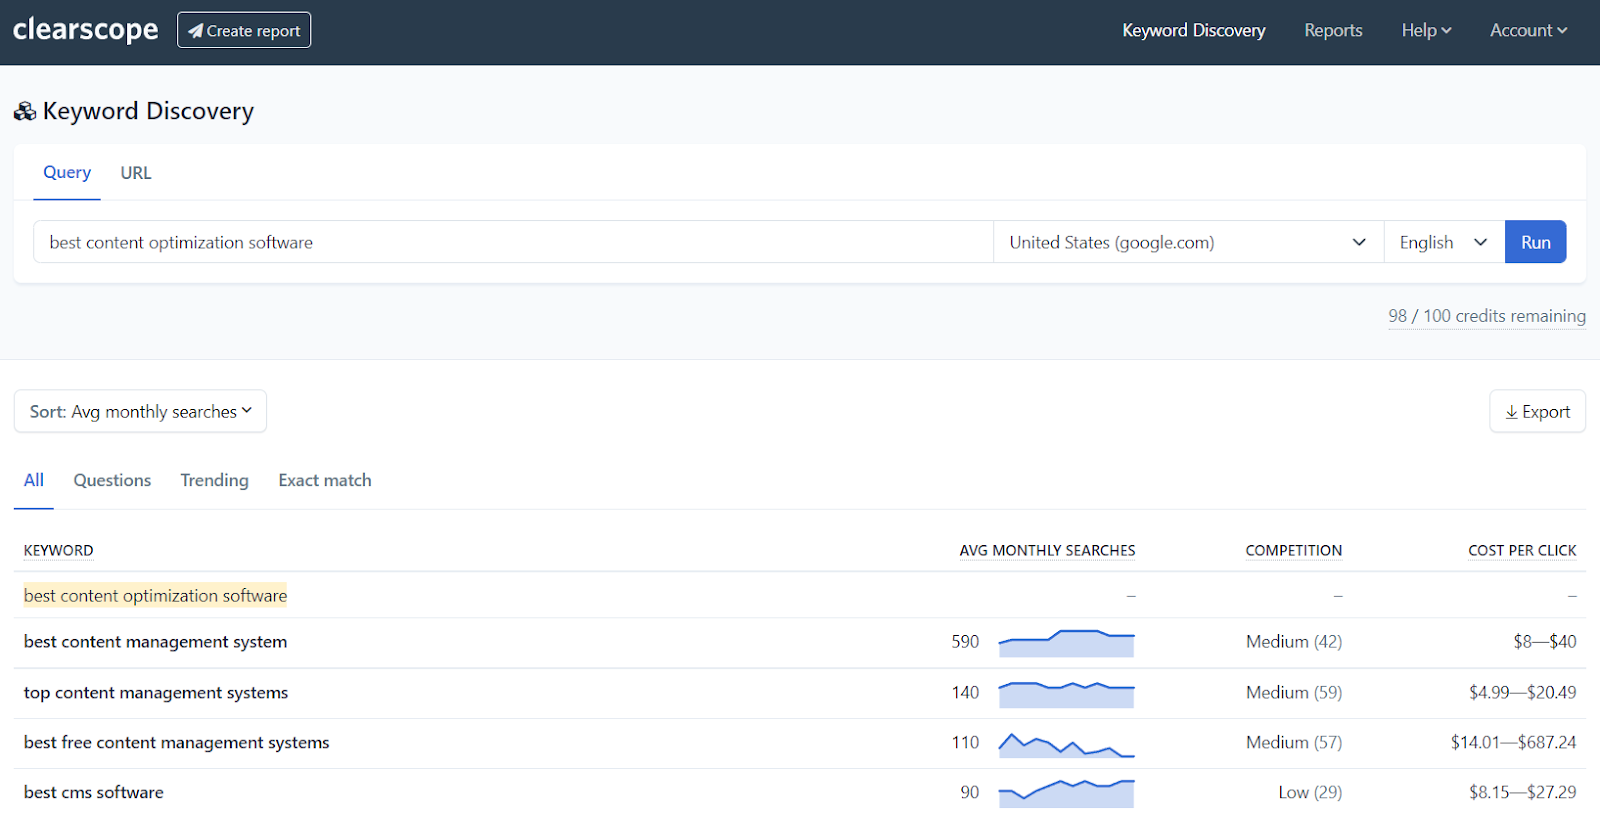Click the Low (29) competition value

[1310, 792]
